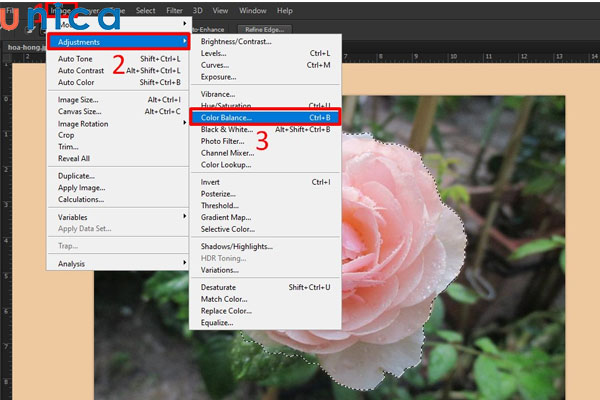Image resolution: width=600 pixels, height=400 pixels.
Task: Choose Desaturate
Action: click(x=265, y=287)
